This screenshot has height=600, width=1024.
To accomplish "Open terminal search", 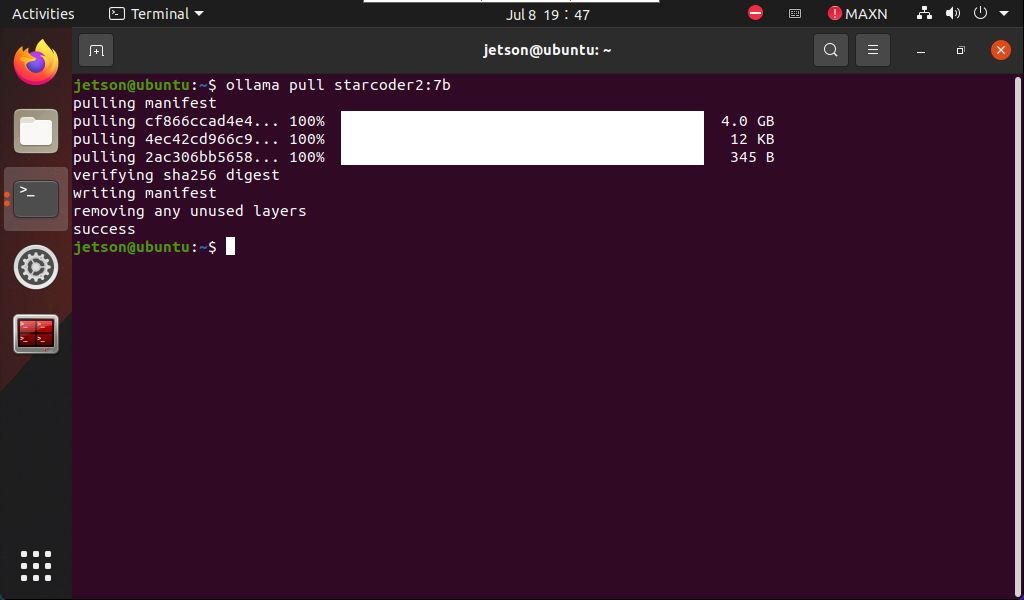I will (x=831, y=50).
